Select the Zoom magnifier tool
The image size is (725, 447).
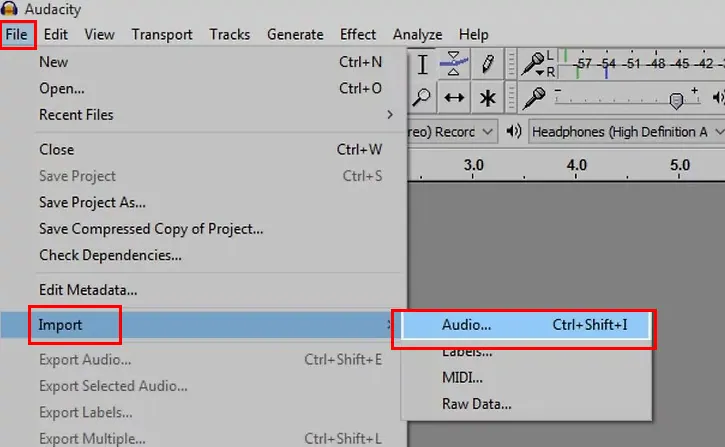421,98
